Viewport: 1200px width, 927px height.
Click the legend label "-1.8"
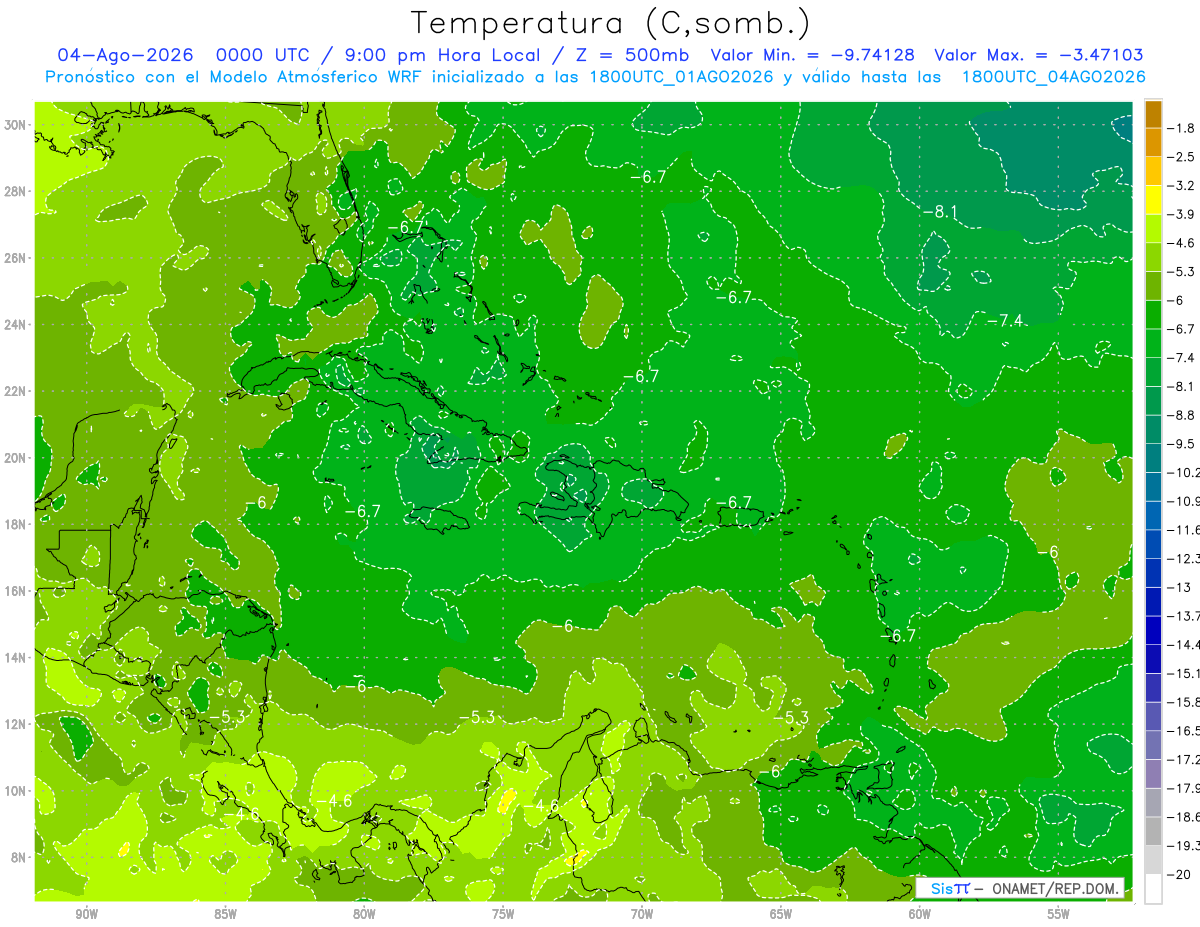[1181, 128]
